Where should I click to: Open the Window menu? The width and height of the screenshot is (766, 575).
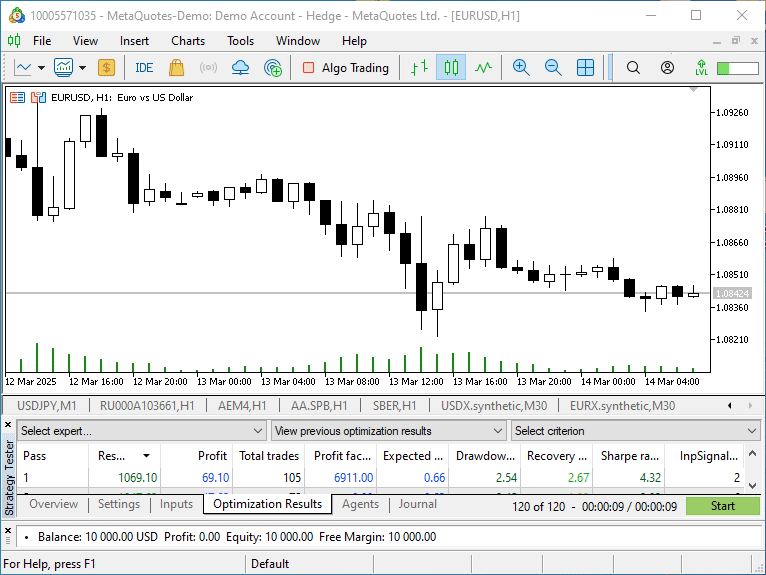(298, 41)
